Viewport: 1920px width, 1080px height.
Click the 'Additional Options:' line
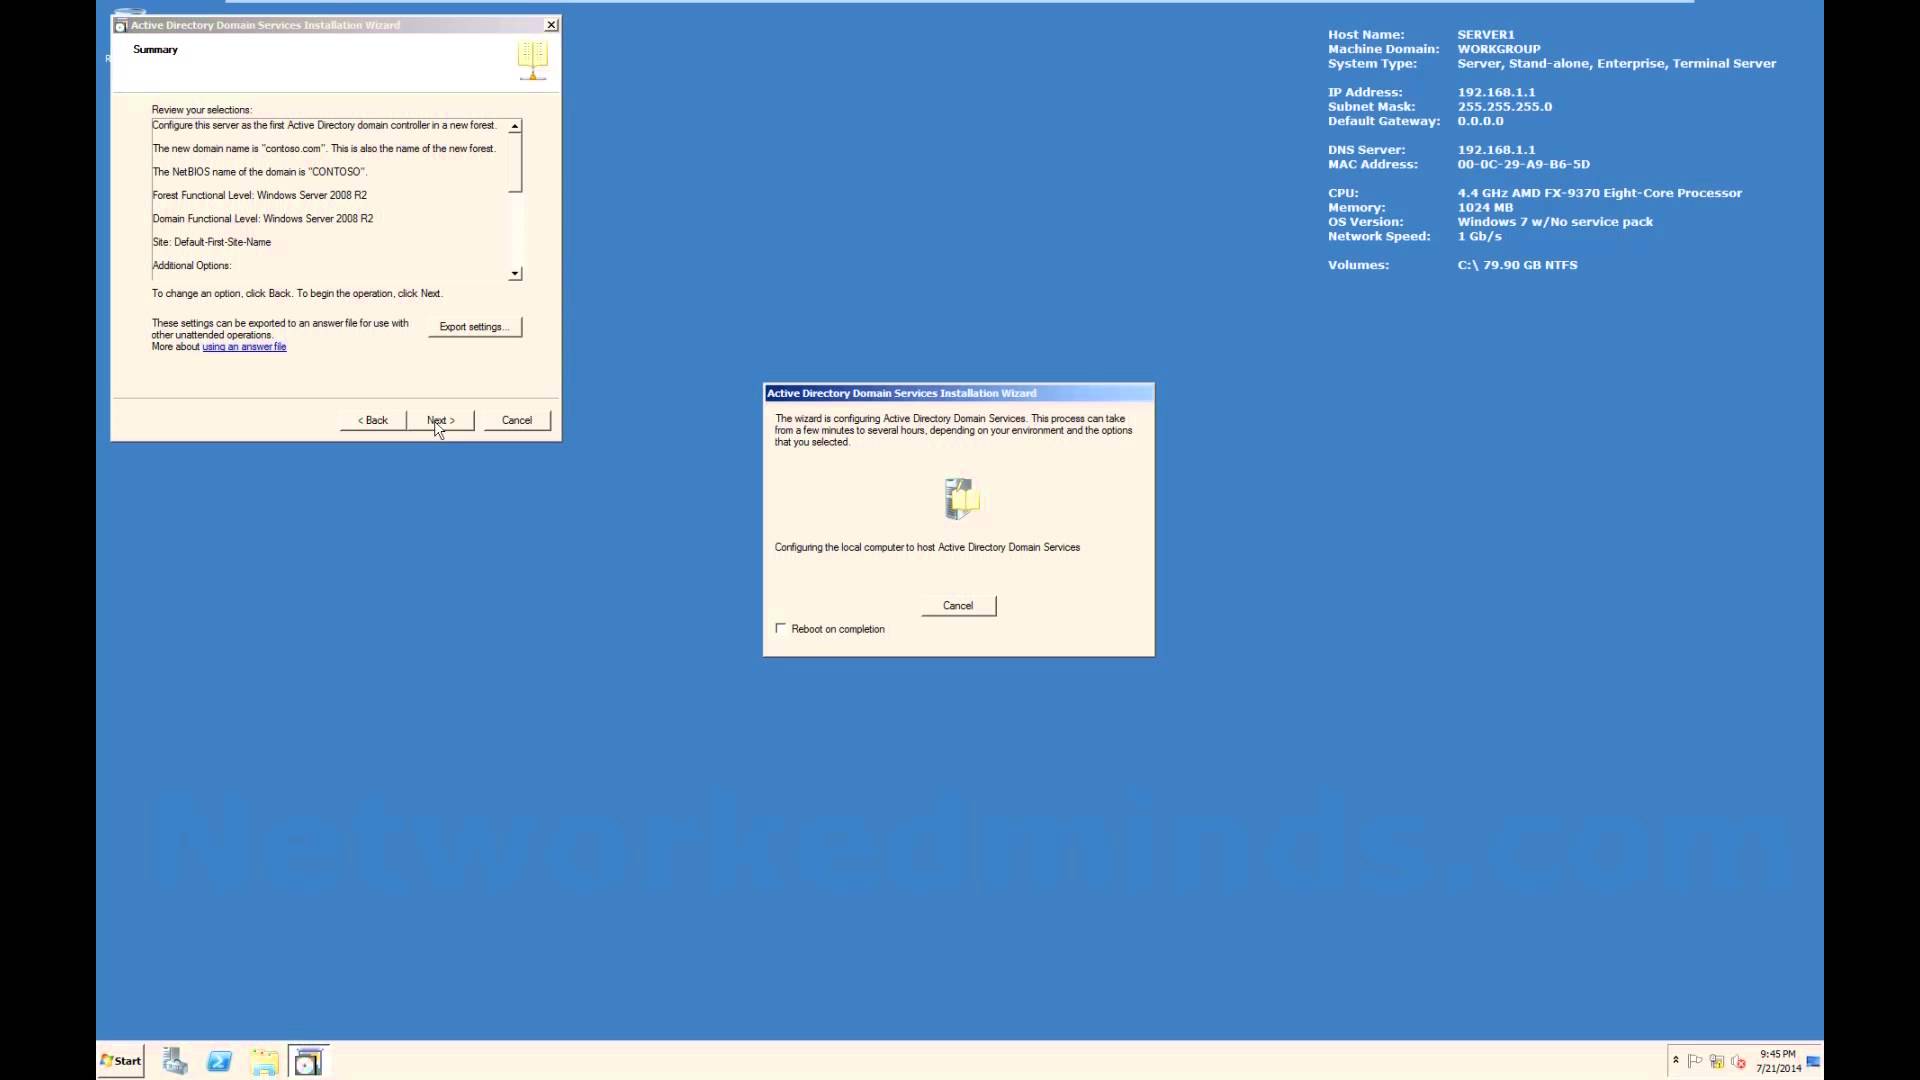[192, 265]
